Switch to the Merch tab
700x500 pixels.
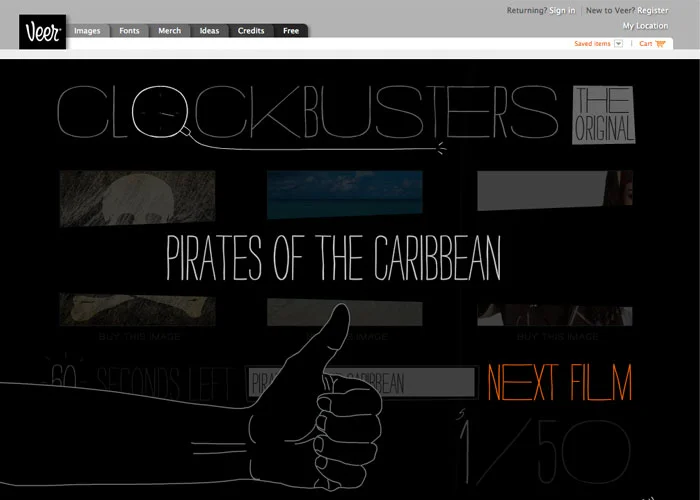[x=170, y=31]
